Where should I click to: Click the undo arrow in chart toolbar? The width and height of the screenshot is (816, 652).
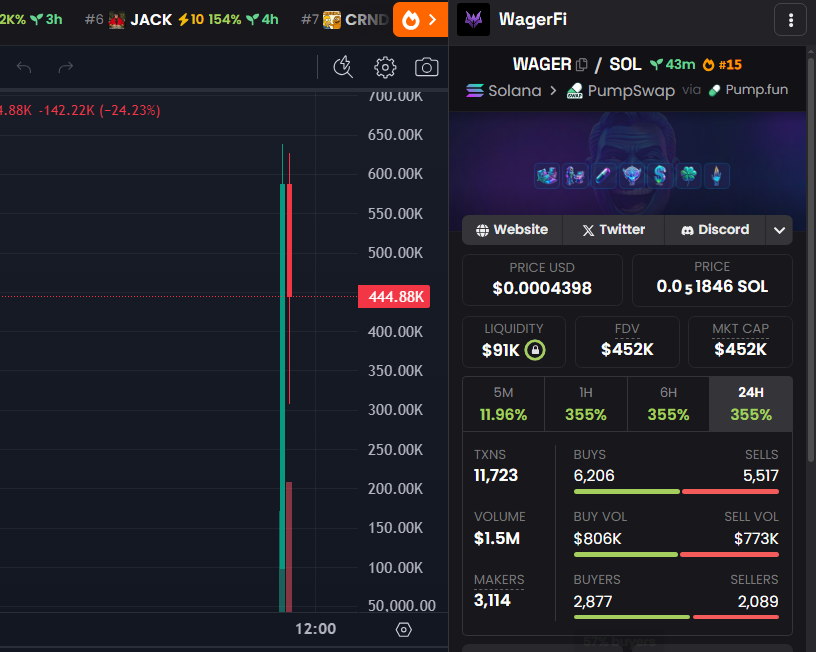coord(24,67)
